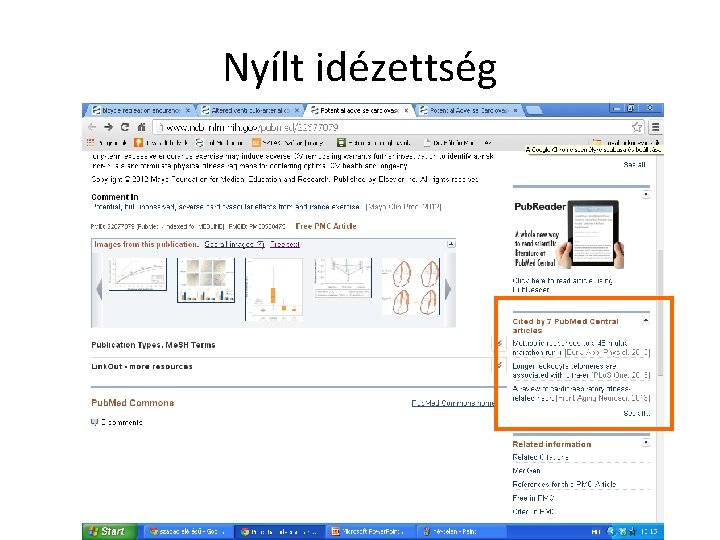The image size is (720, 540).
Task: Open the fourth chart image thumbnail
Action: point(343,278)
